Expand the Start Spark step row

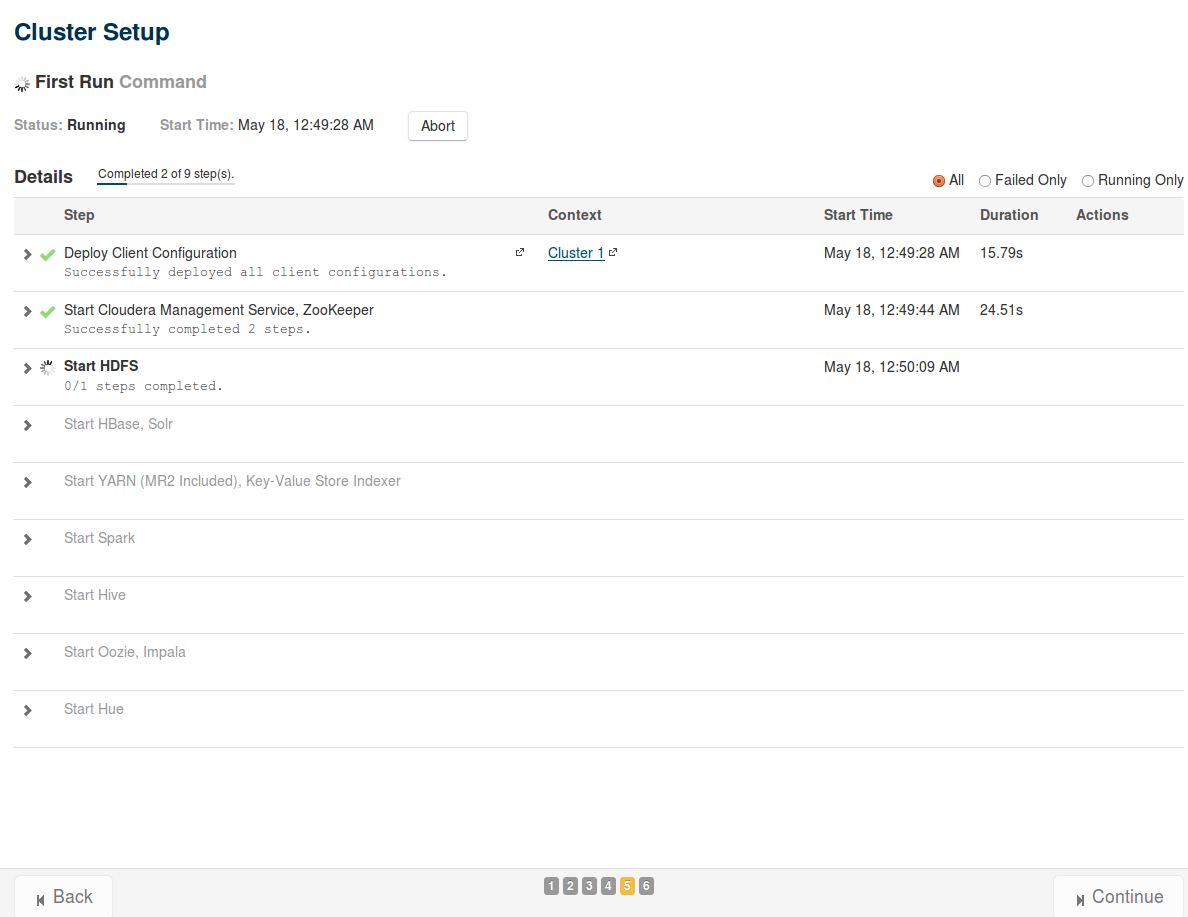point(28,540)
